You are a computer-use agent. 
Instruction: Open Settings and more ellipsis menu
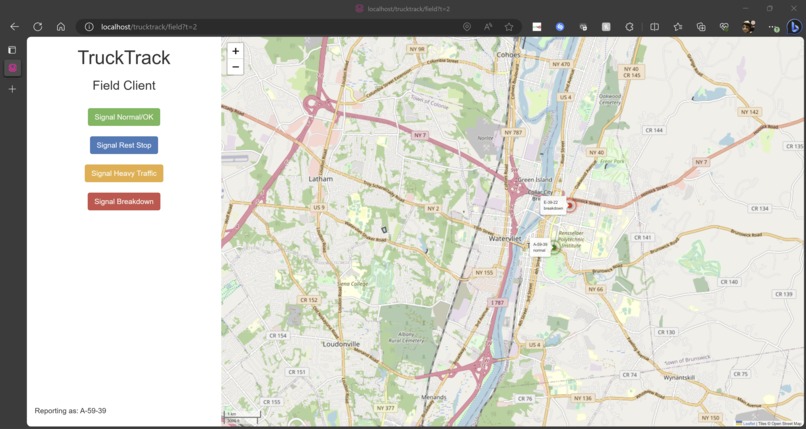click(772, 27)
